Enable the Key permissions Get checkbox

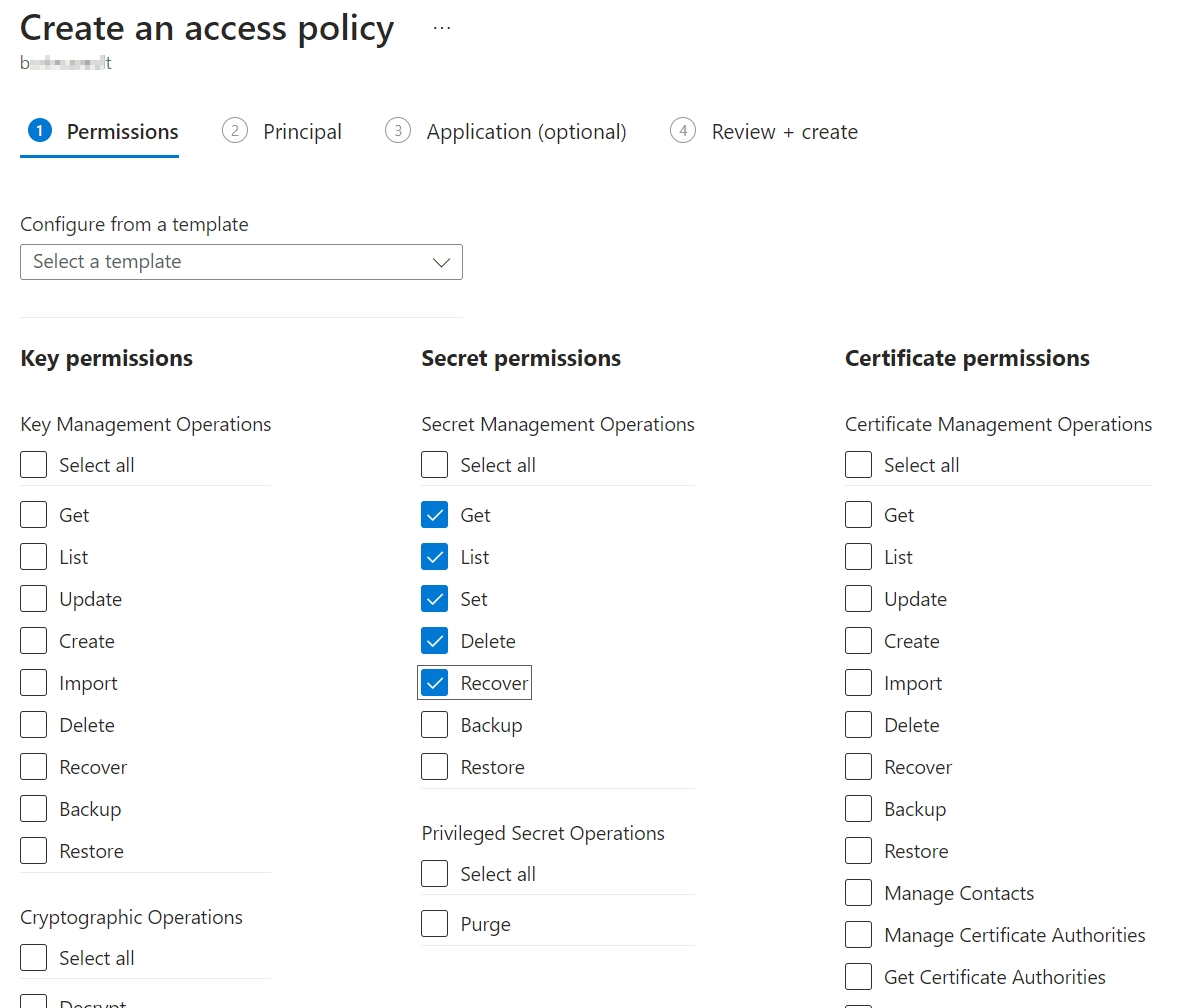tap(33, 515)
